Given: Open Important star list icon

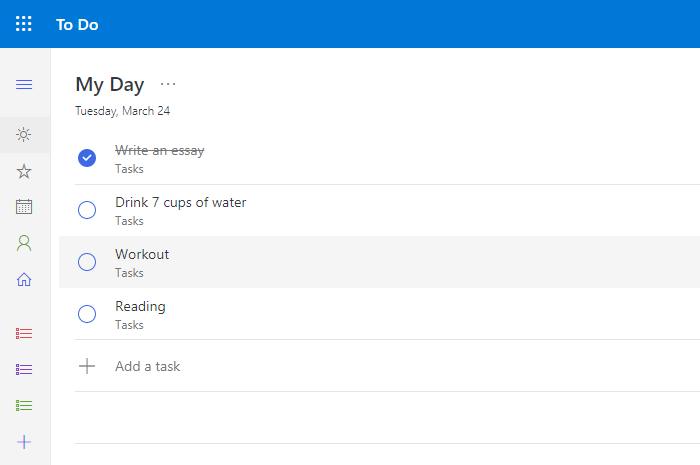Looking at the screenshot, I should click(24, 171).
